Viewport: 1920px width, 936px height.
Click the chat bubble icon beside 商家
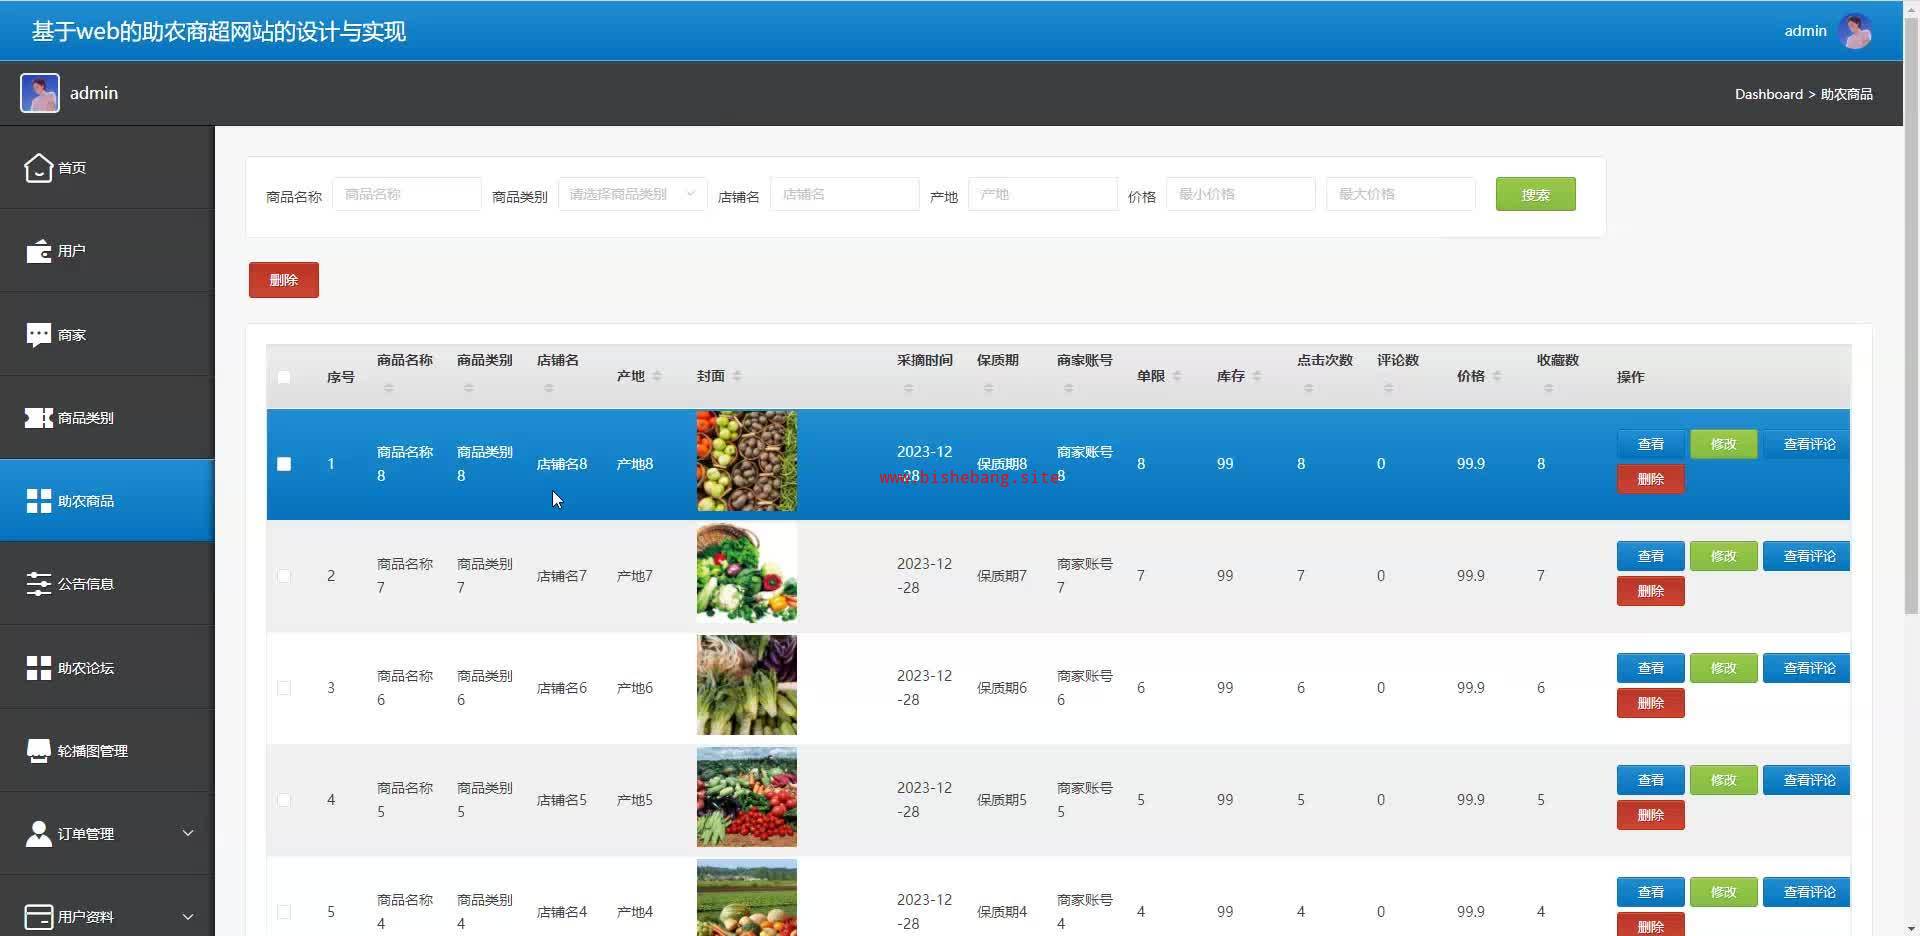coord(38,335)
